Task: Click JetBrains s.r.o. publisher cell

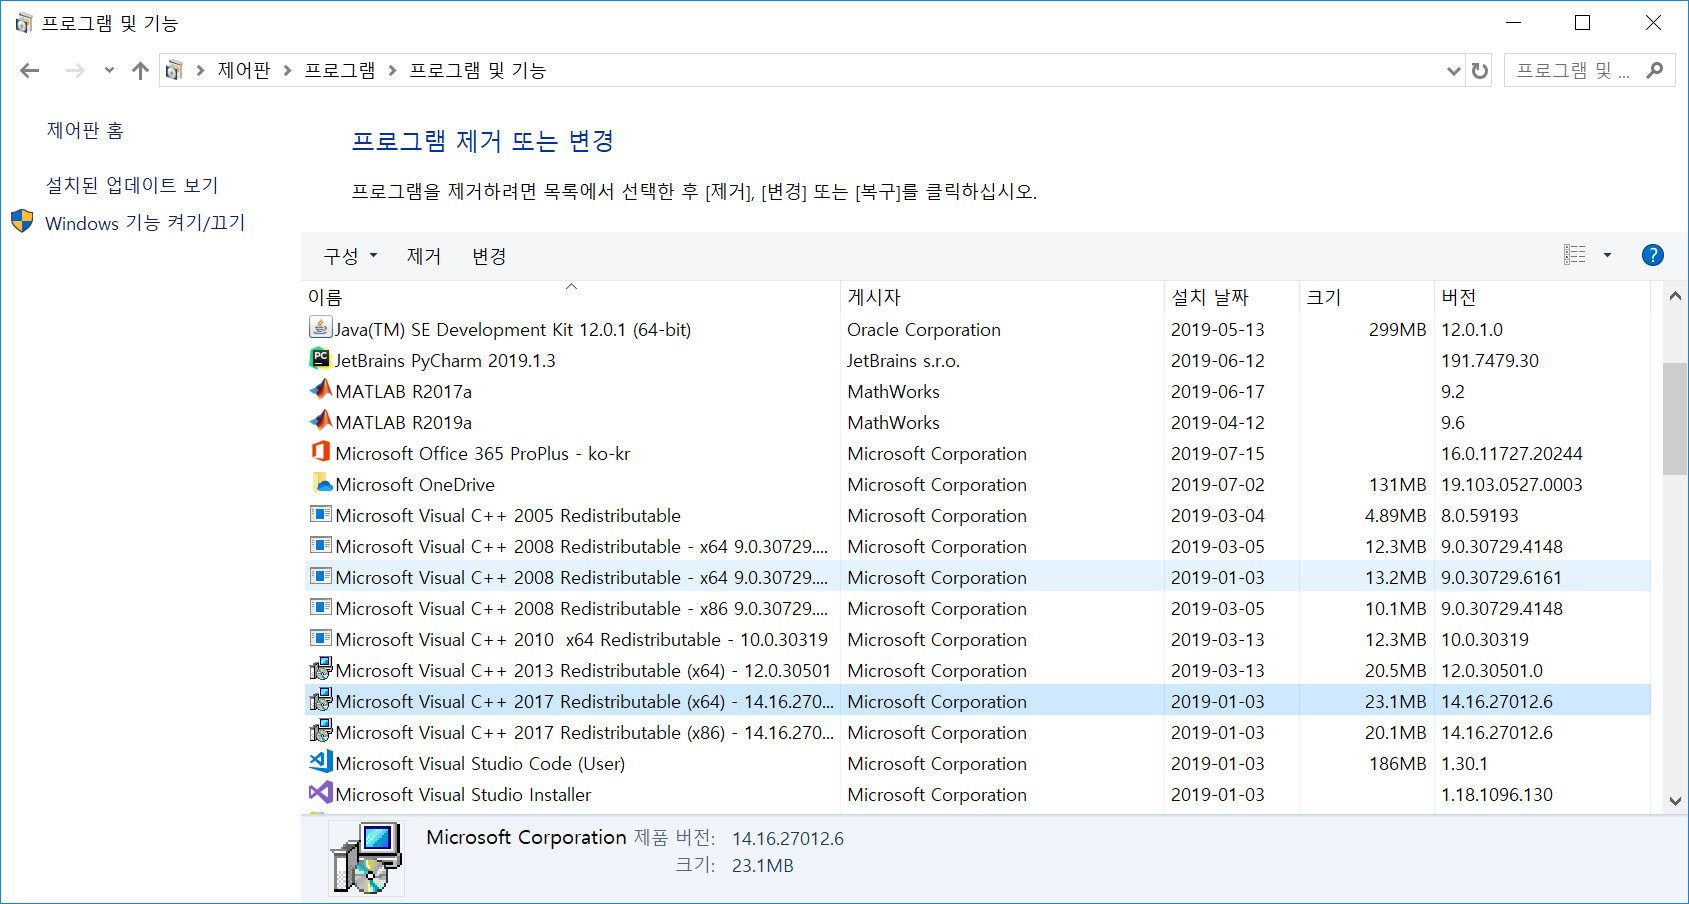Action: [903, 360]
